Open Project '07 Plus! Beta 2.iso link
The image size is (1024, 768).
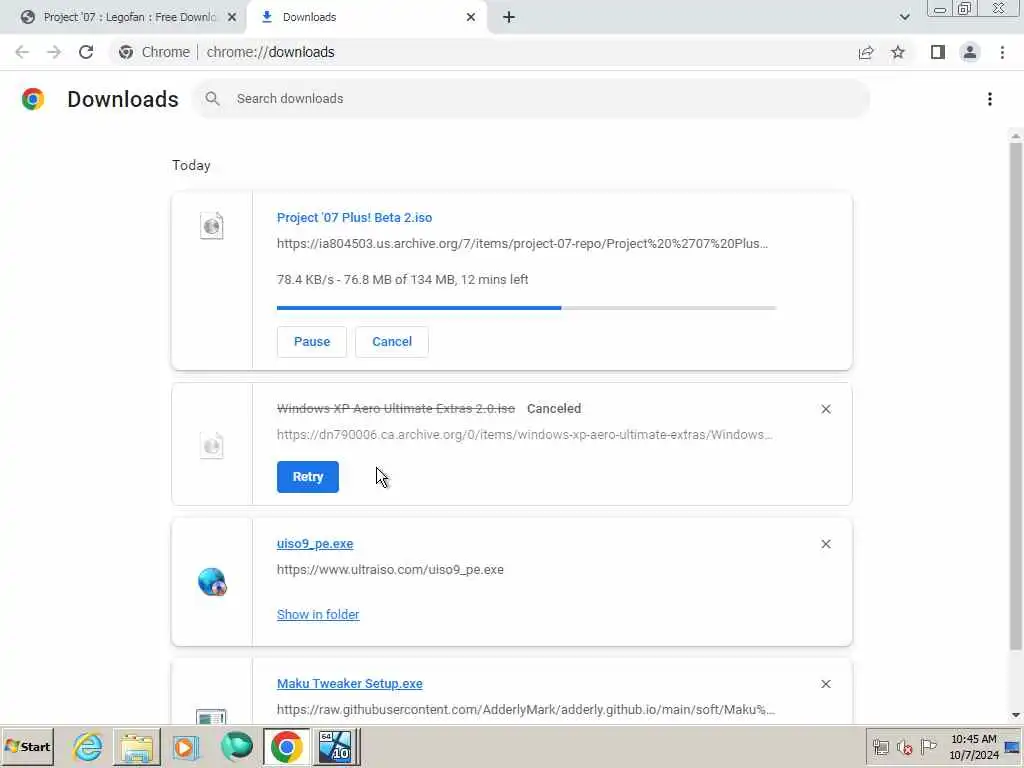pyautogui.click(x=355, y=217)
